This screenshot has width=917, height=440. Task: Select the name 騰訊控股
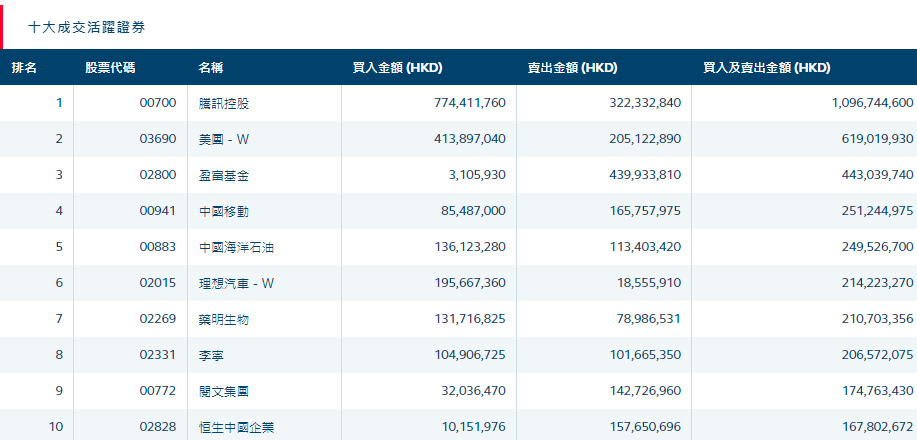pos(224,104)
